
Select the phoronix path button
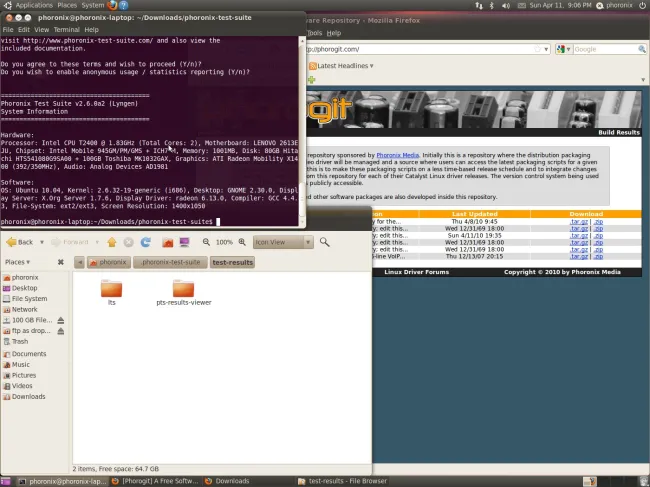109,262
